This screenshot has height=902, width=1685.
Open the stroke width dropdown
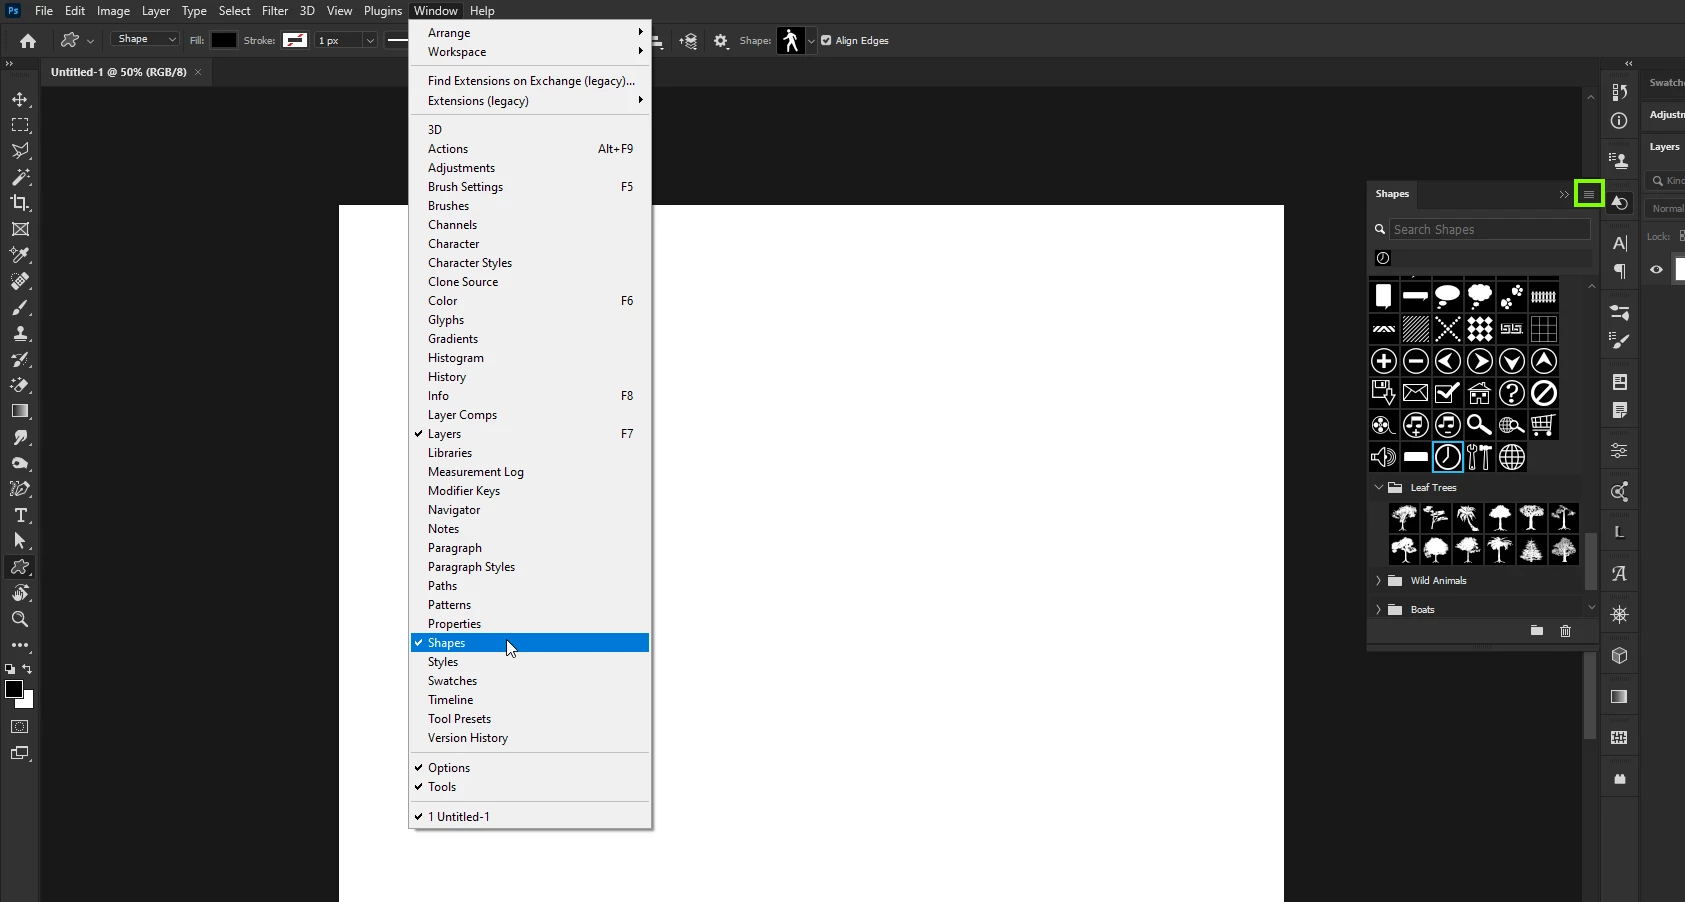[370, 41]
